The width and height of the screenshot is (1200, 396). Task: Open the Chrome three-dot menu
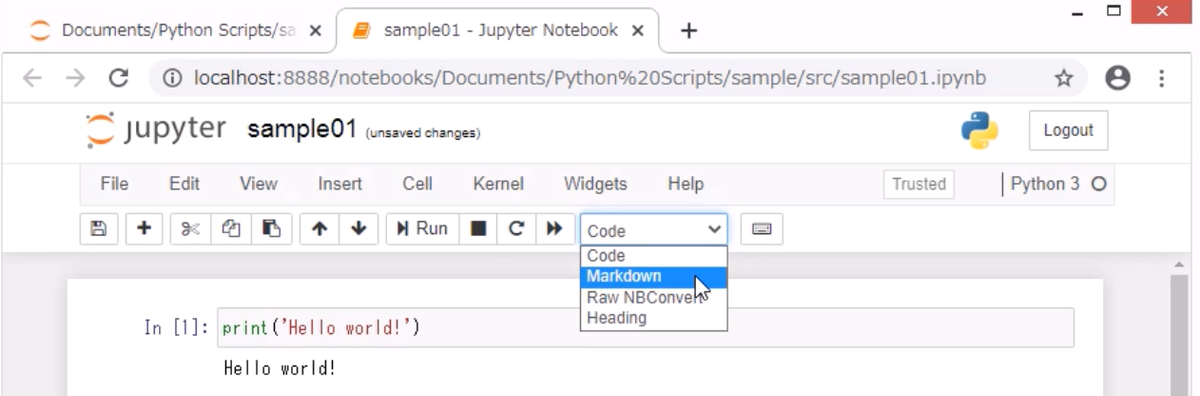click(x=1162, y=78)
